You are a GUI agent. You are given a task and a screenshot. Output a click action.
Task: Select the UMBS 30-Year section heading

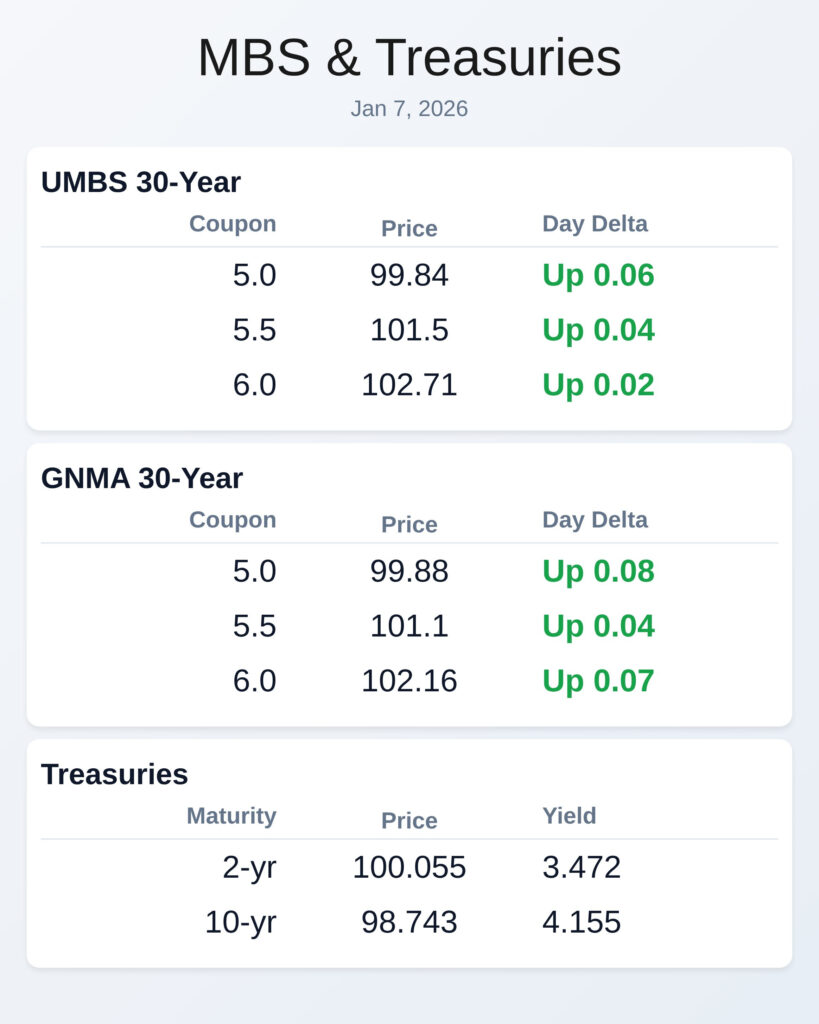click(141, 182)
